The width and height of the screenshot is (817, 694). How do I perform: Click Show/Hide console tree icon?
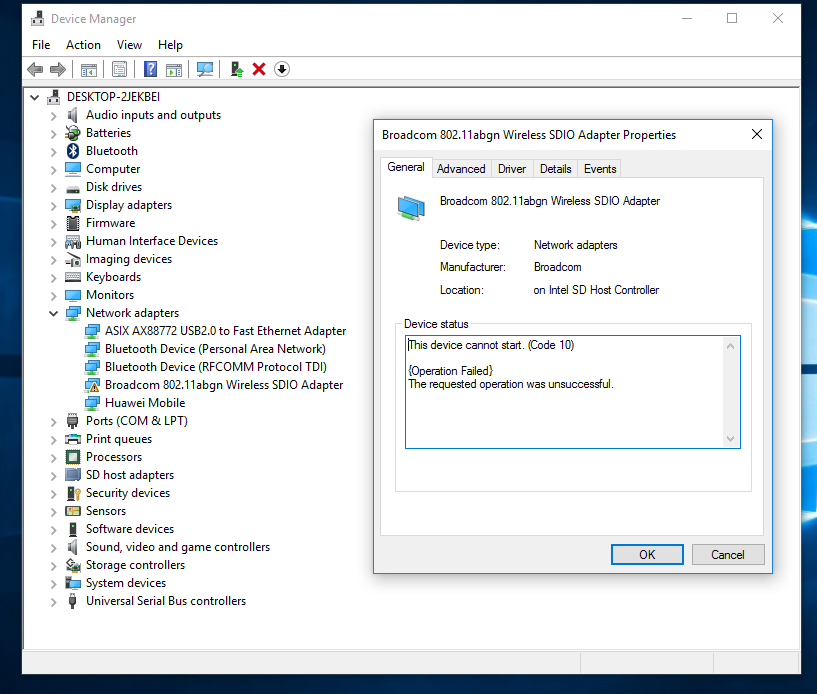[x=89, y=69]
